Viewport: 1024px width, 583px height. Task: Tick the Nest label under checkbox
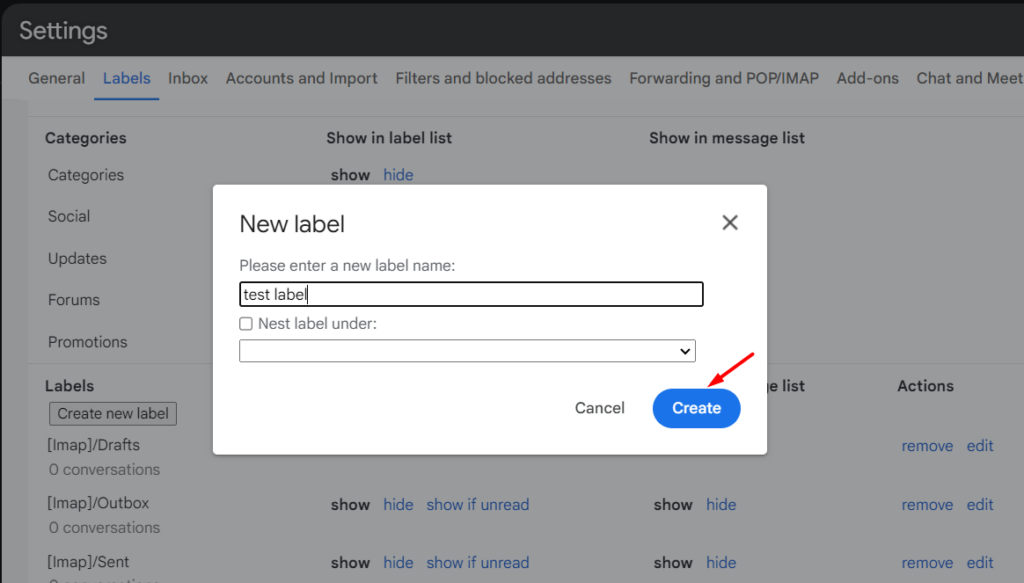click(x=246, y=324)
